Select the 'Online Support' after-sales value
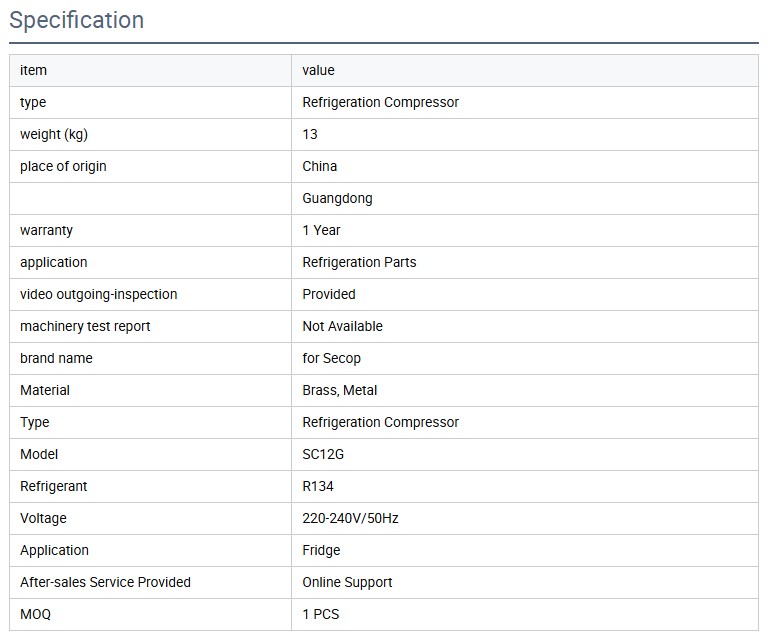 [347, 582]
